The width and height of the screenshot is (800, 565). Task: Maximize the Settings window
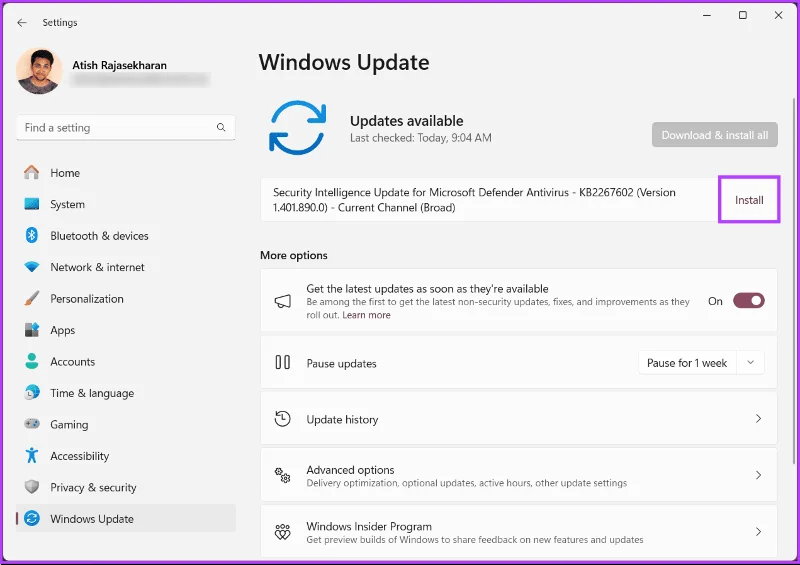[743, 15]
